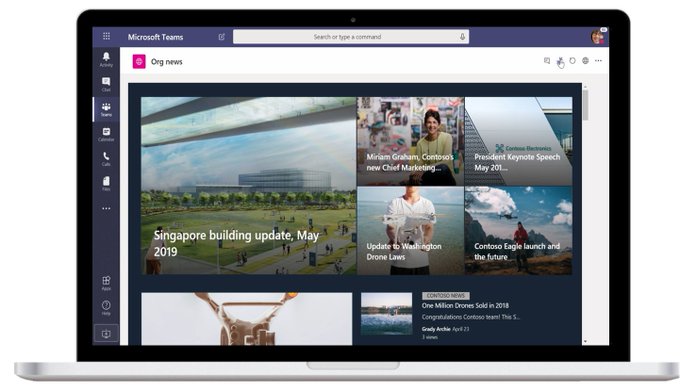Click the new chat compose icon
This screenshot has width=680, height=392.
click(x=222, y=37)
